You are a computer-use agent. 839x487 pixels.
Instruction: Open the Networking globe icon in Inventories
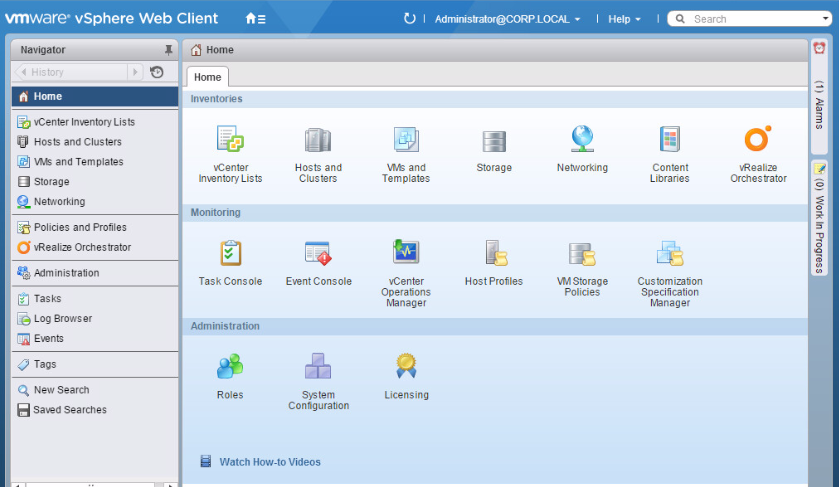[582, 139]
